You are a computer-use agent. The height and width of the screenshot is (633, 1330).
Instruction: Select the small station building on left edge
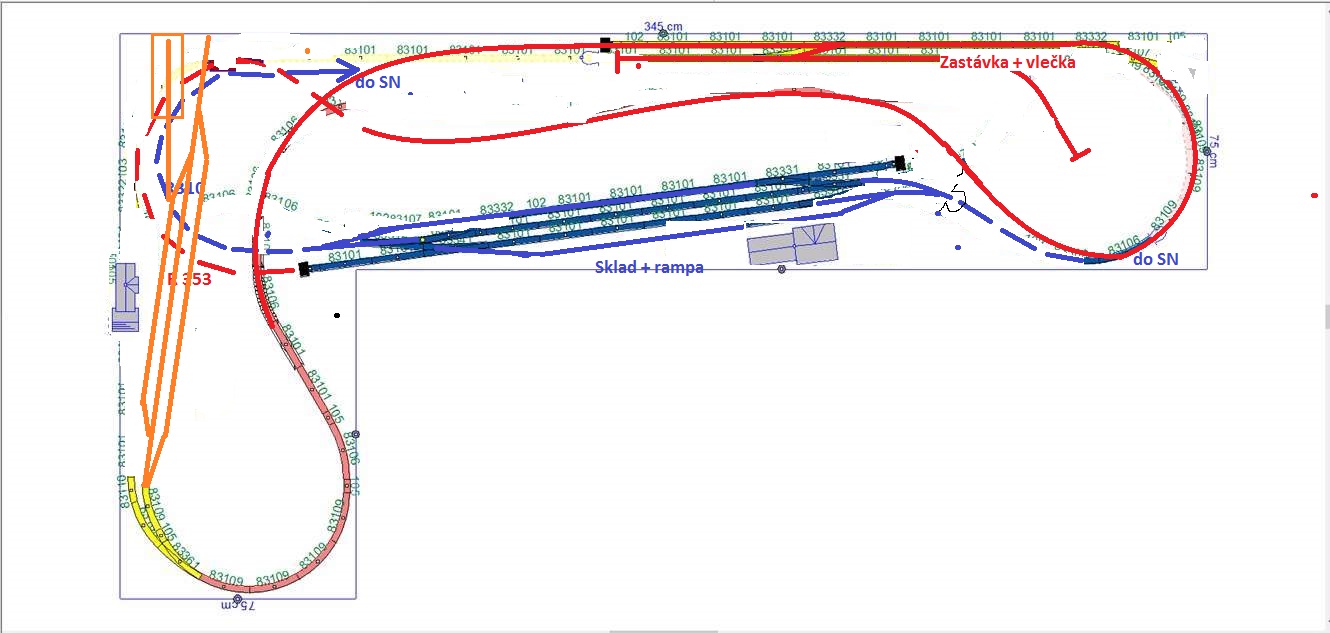pyautogui.click(x=125, y=290)
